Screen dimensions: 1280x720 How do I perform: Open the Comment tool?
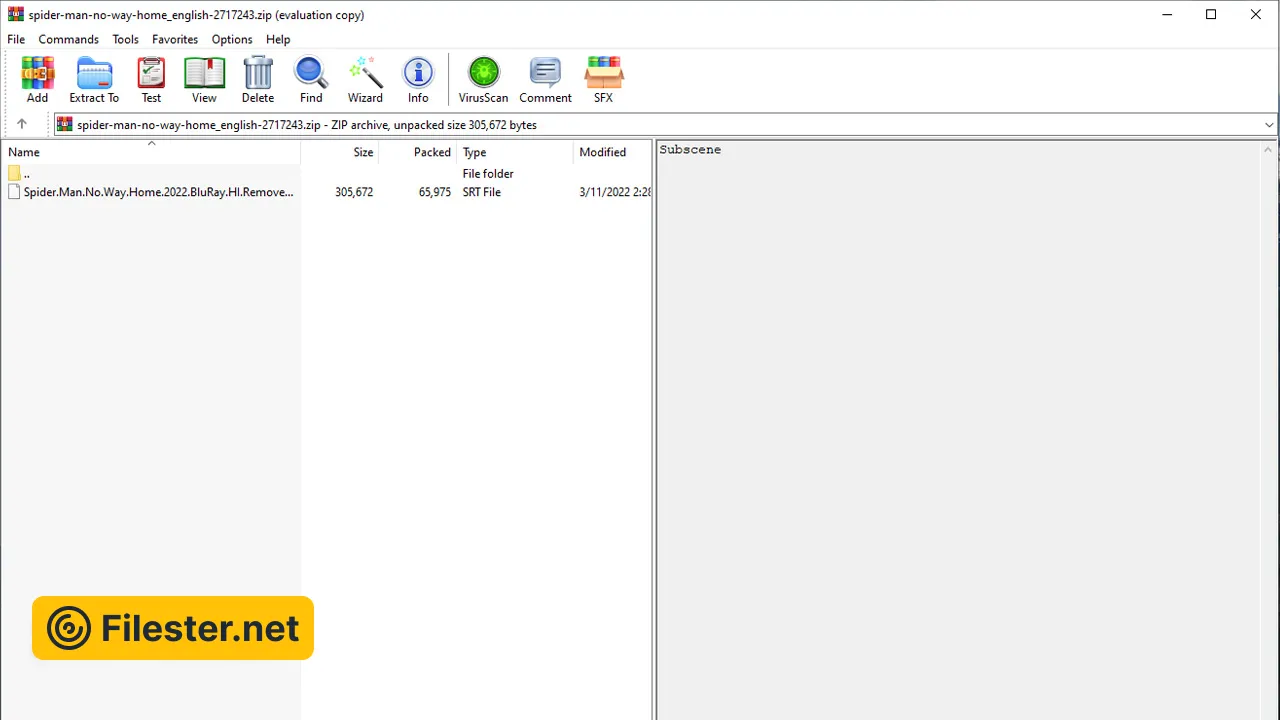pyautogui.click(x=545, y=79)
